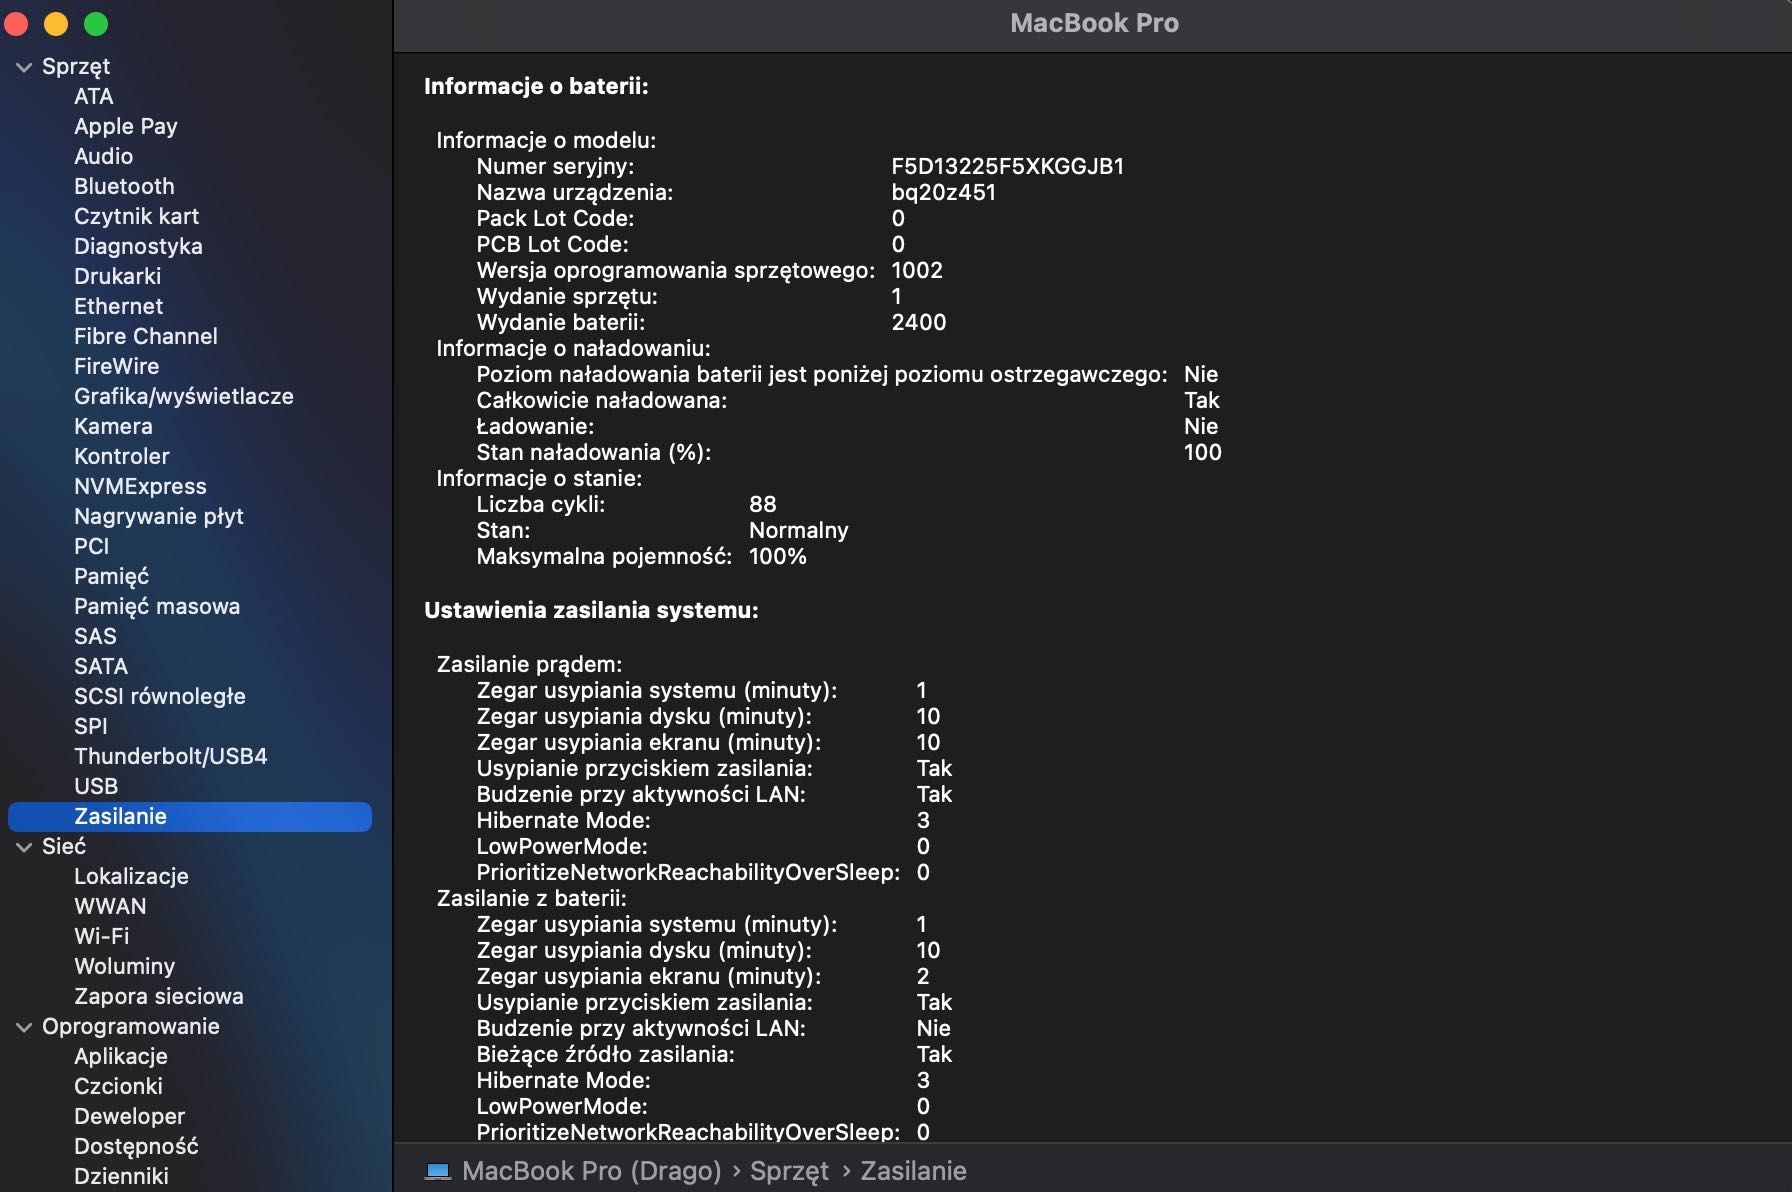
Task: Click device name bq20z451
Action: tap(943, 192)
